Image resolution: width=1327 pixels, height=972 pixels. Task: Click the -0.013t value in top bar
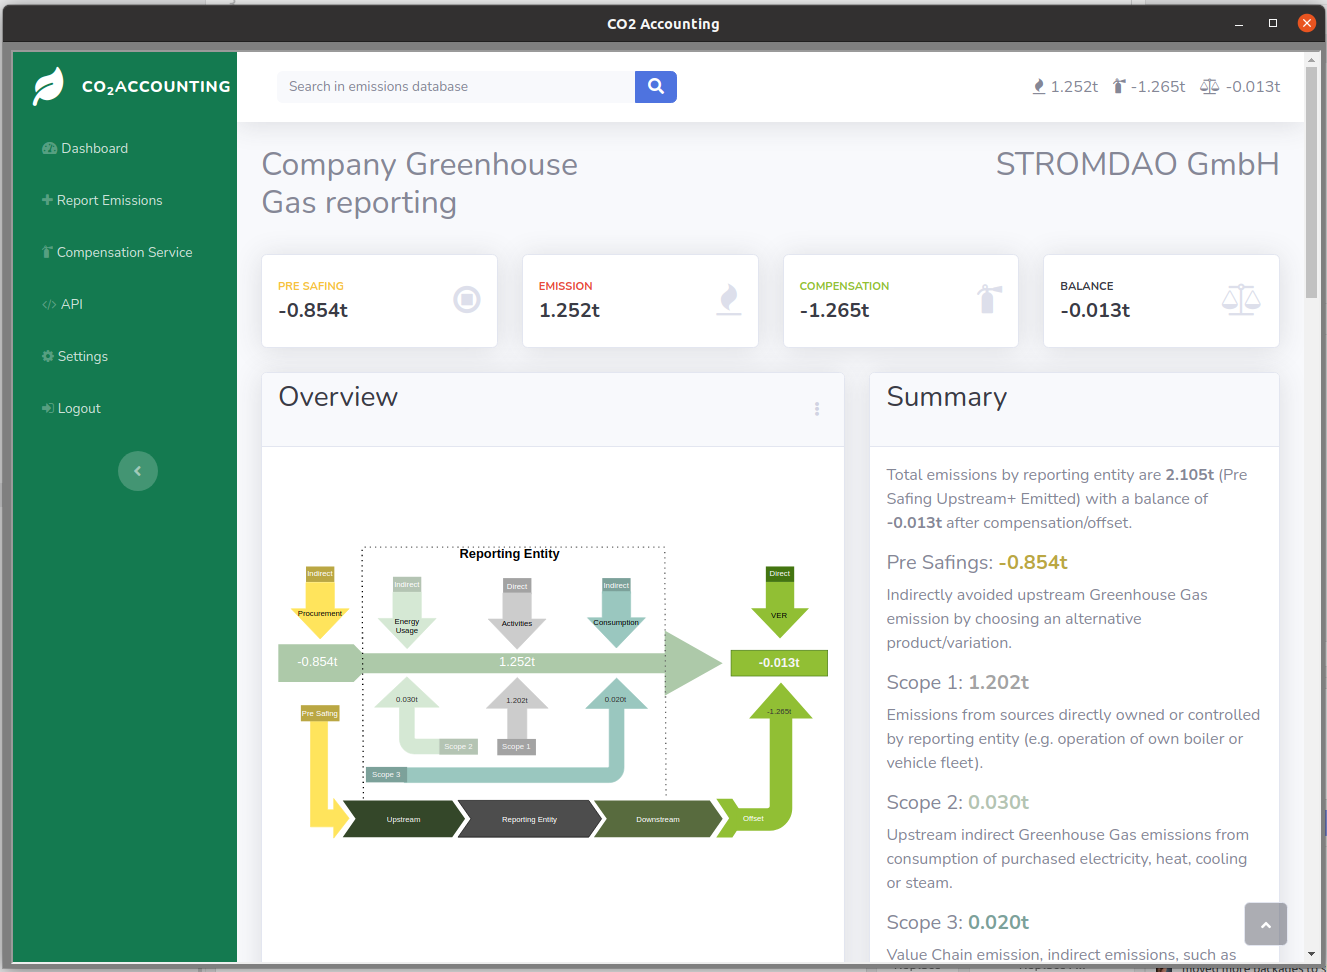[x=1253, y=87]
